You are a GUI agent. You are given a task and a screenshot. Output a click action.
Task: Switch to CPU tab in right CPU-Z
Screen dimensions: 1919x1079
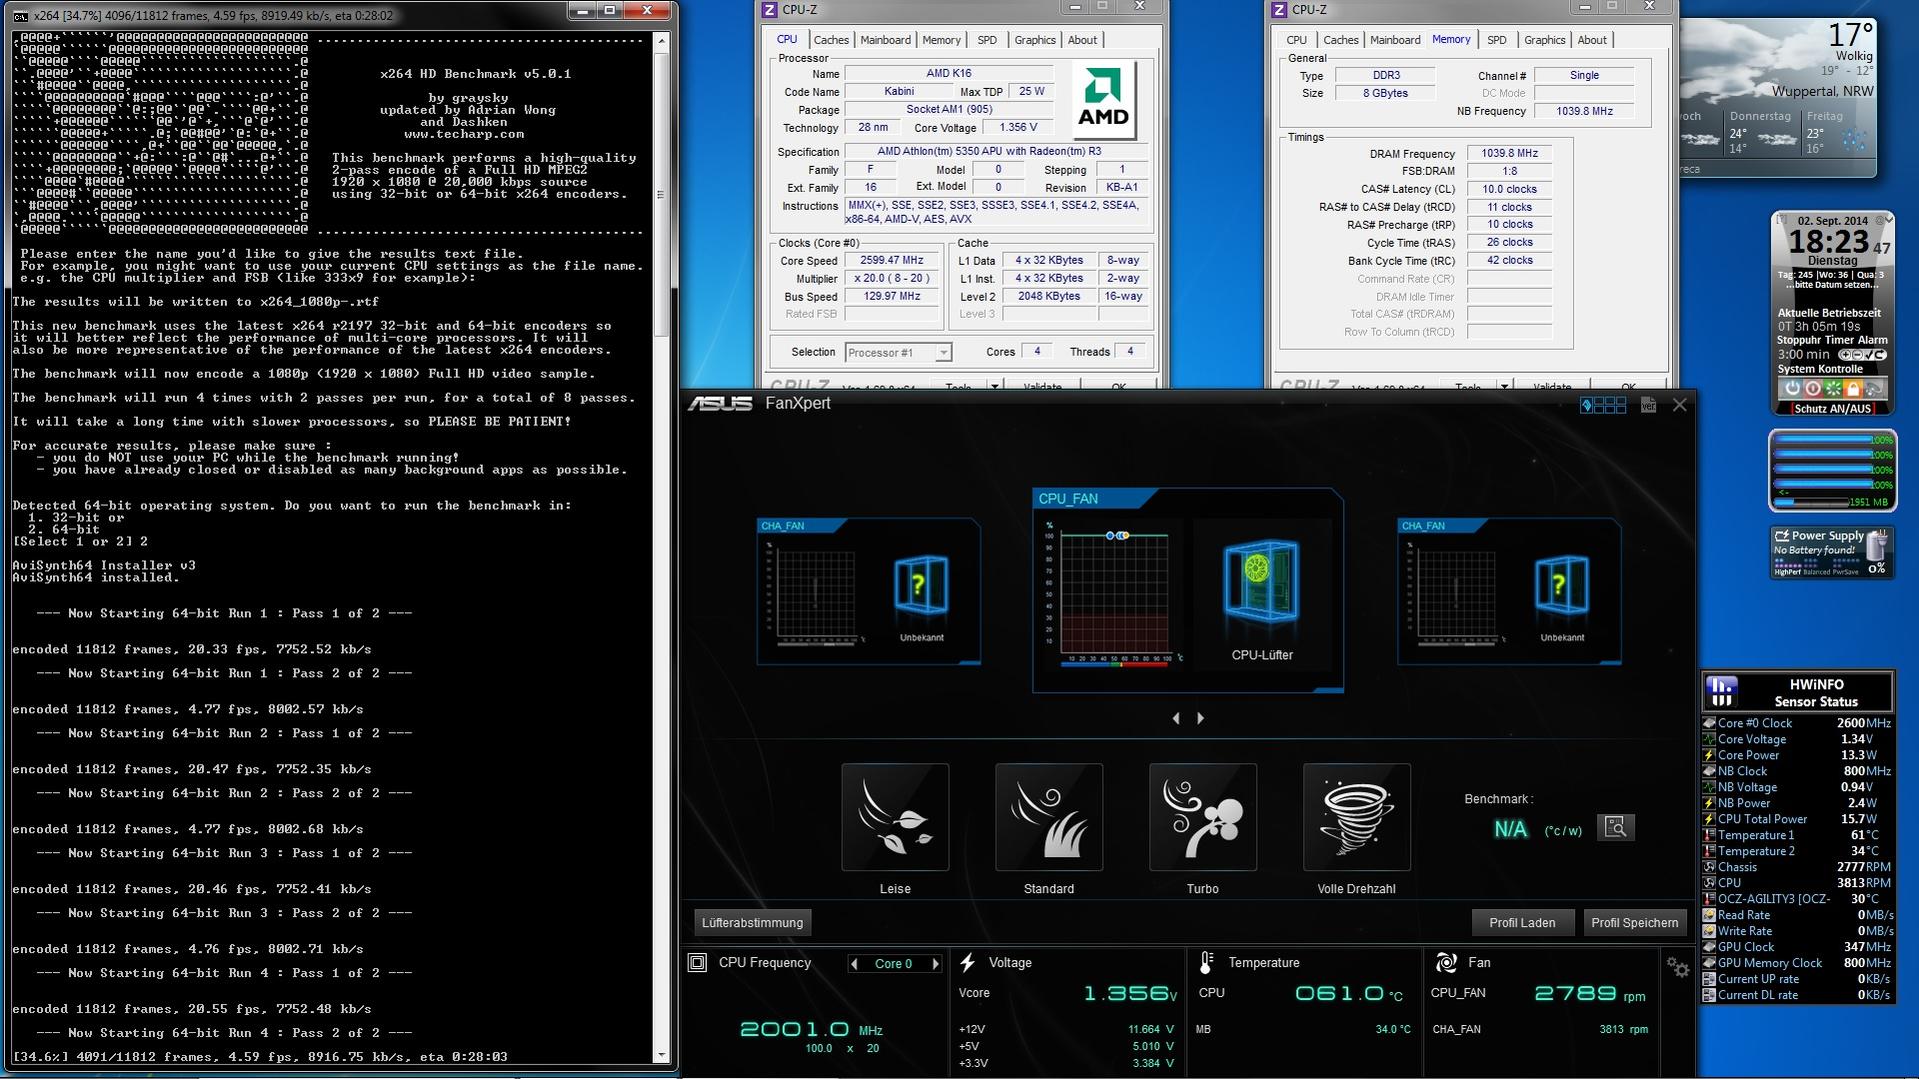click(1297, 40)
